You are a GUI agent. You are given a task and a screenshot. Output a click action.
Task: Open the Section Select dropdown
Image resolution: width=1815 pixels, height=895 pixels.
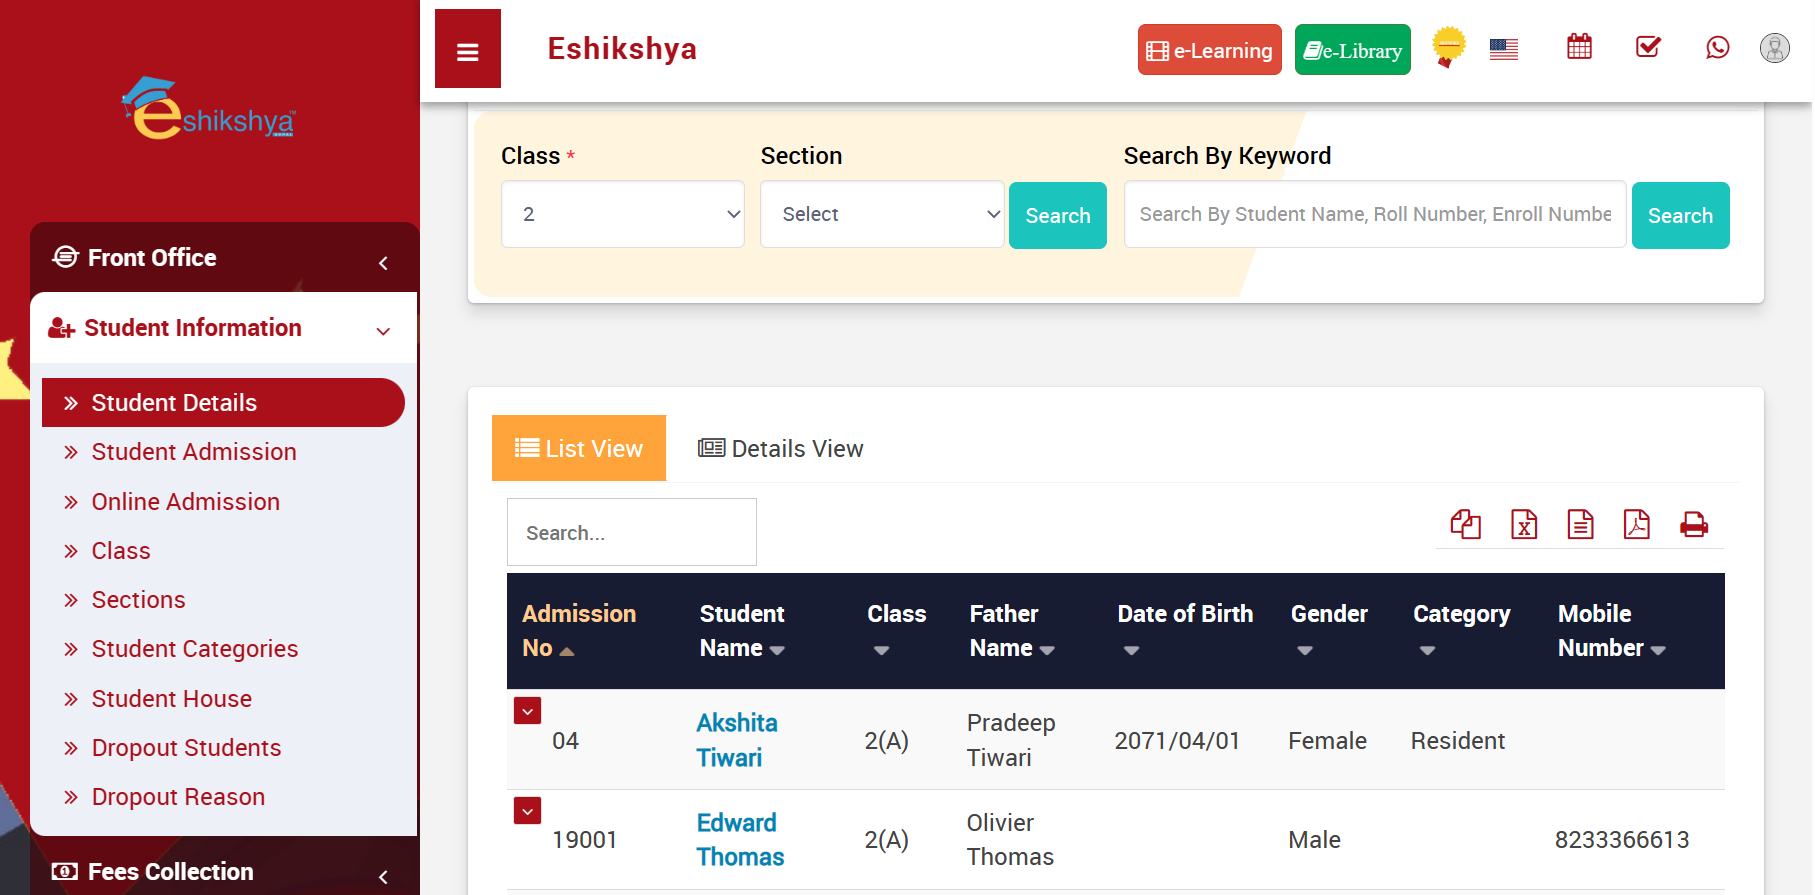(881, 214)
